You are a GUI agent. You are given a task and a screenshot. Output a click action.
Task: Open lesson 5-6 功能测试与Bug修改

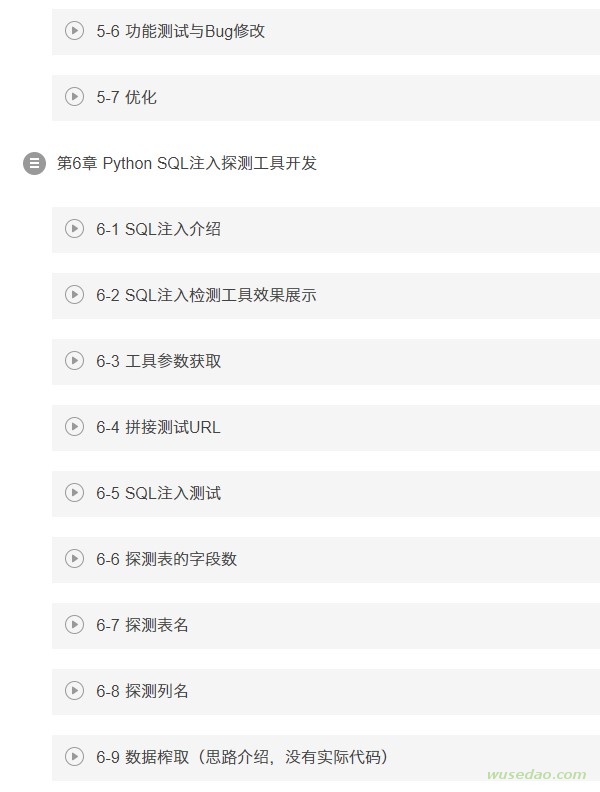point(180,31)
